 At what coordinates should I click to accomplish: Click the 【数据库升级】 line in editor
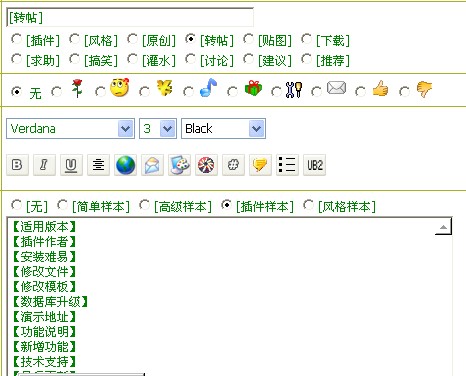(50, 302)
